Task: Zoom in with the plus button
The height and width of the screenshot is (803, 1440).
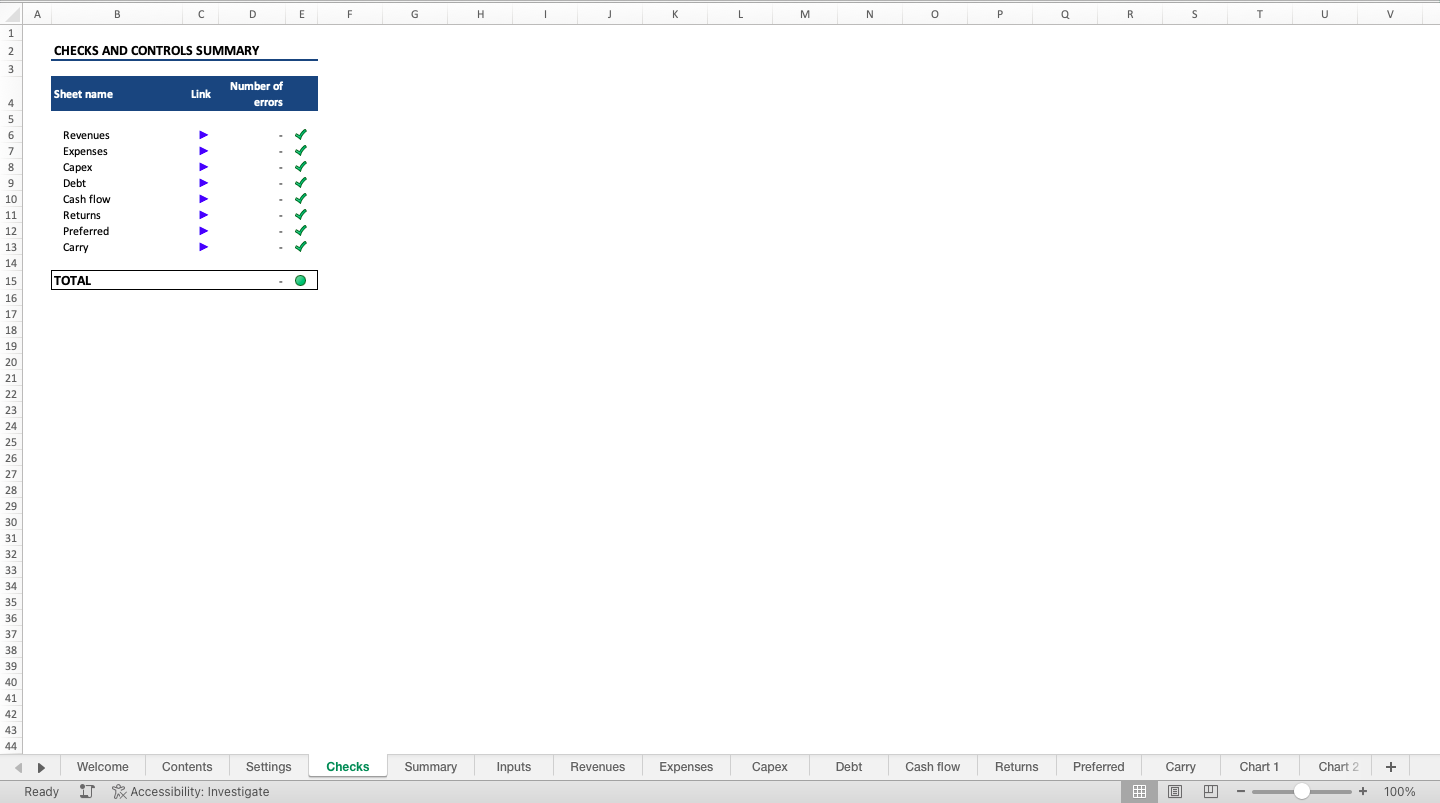Action: coord(1363,792)
